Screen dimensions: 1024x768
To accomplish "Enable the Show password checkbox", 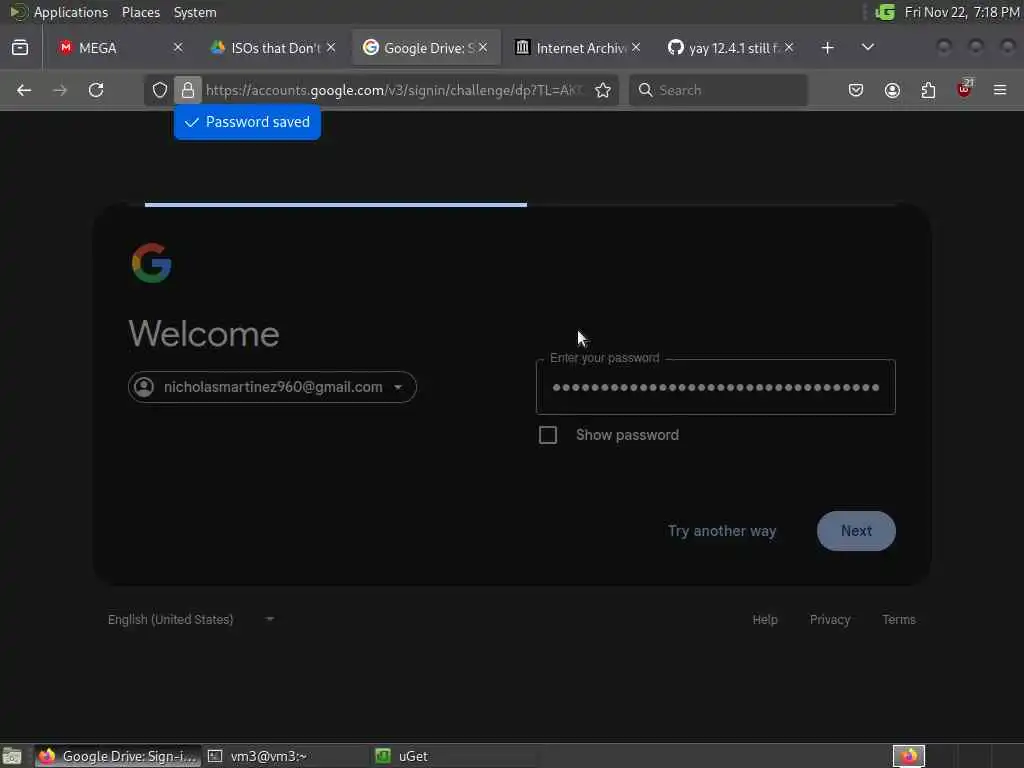I will click(x=548, y=435).
